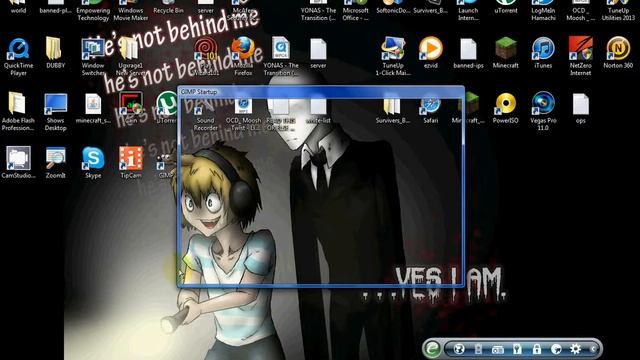
Task: Open the ops file
Action: pyautogui.click(x=580, y=104)
